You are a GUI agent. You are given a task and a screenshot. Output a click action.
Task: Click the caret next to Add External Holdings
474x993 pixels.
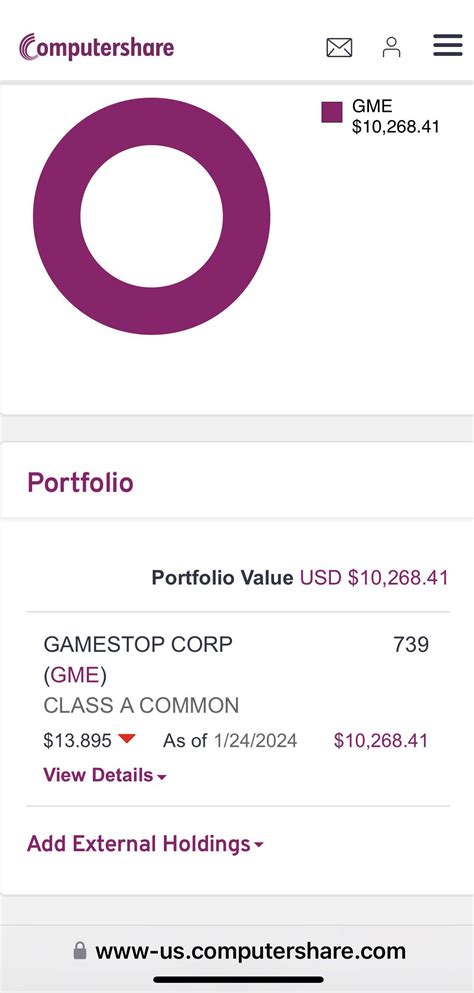tap(259, 845)
